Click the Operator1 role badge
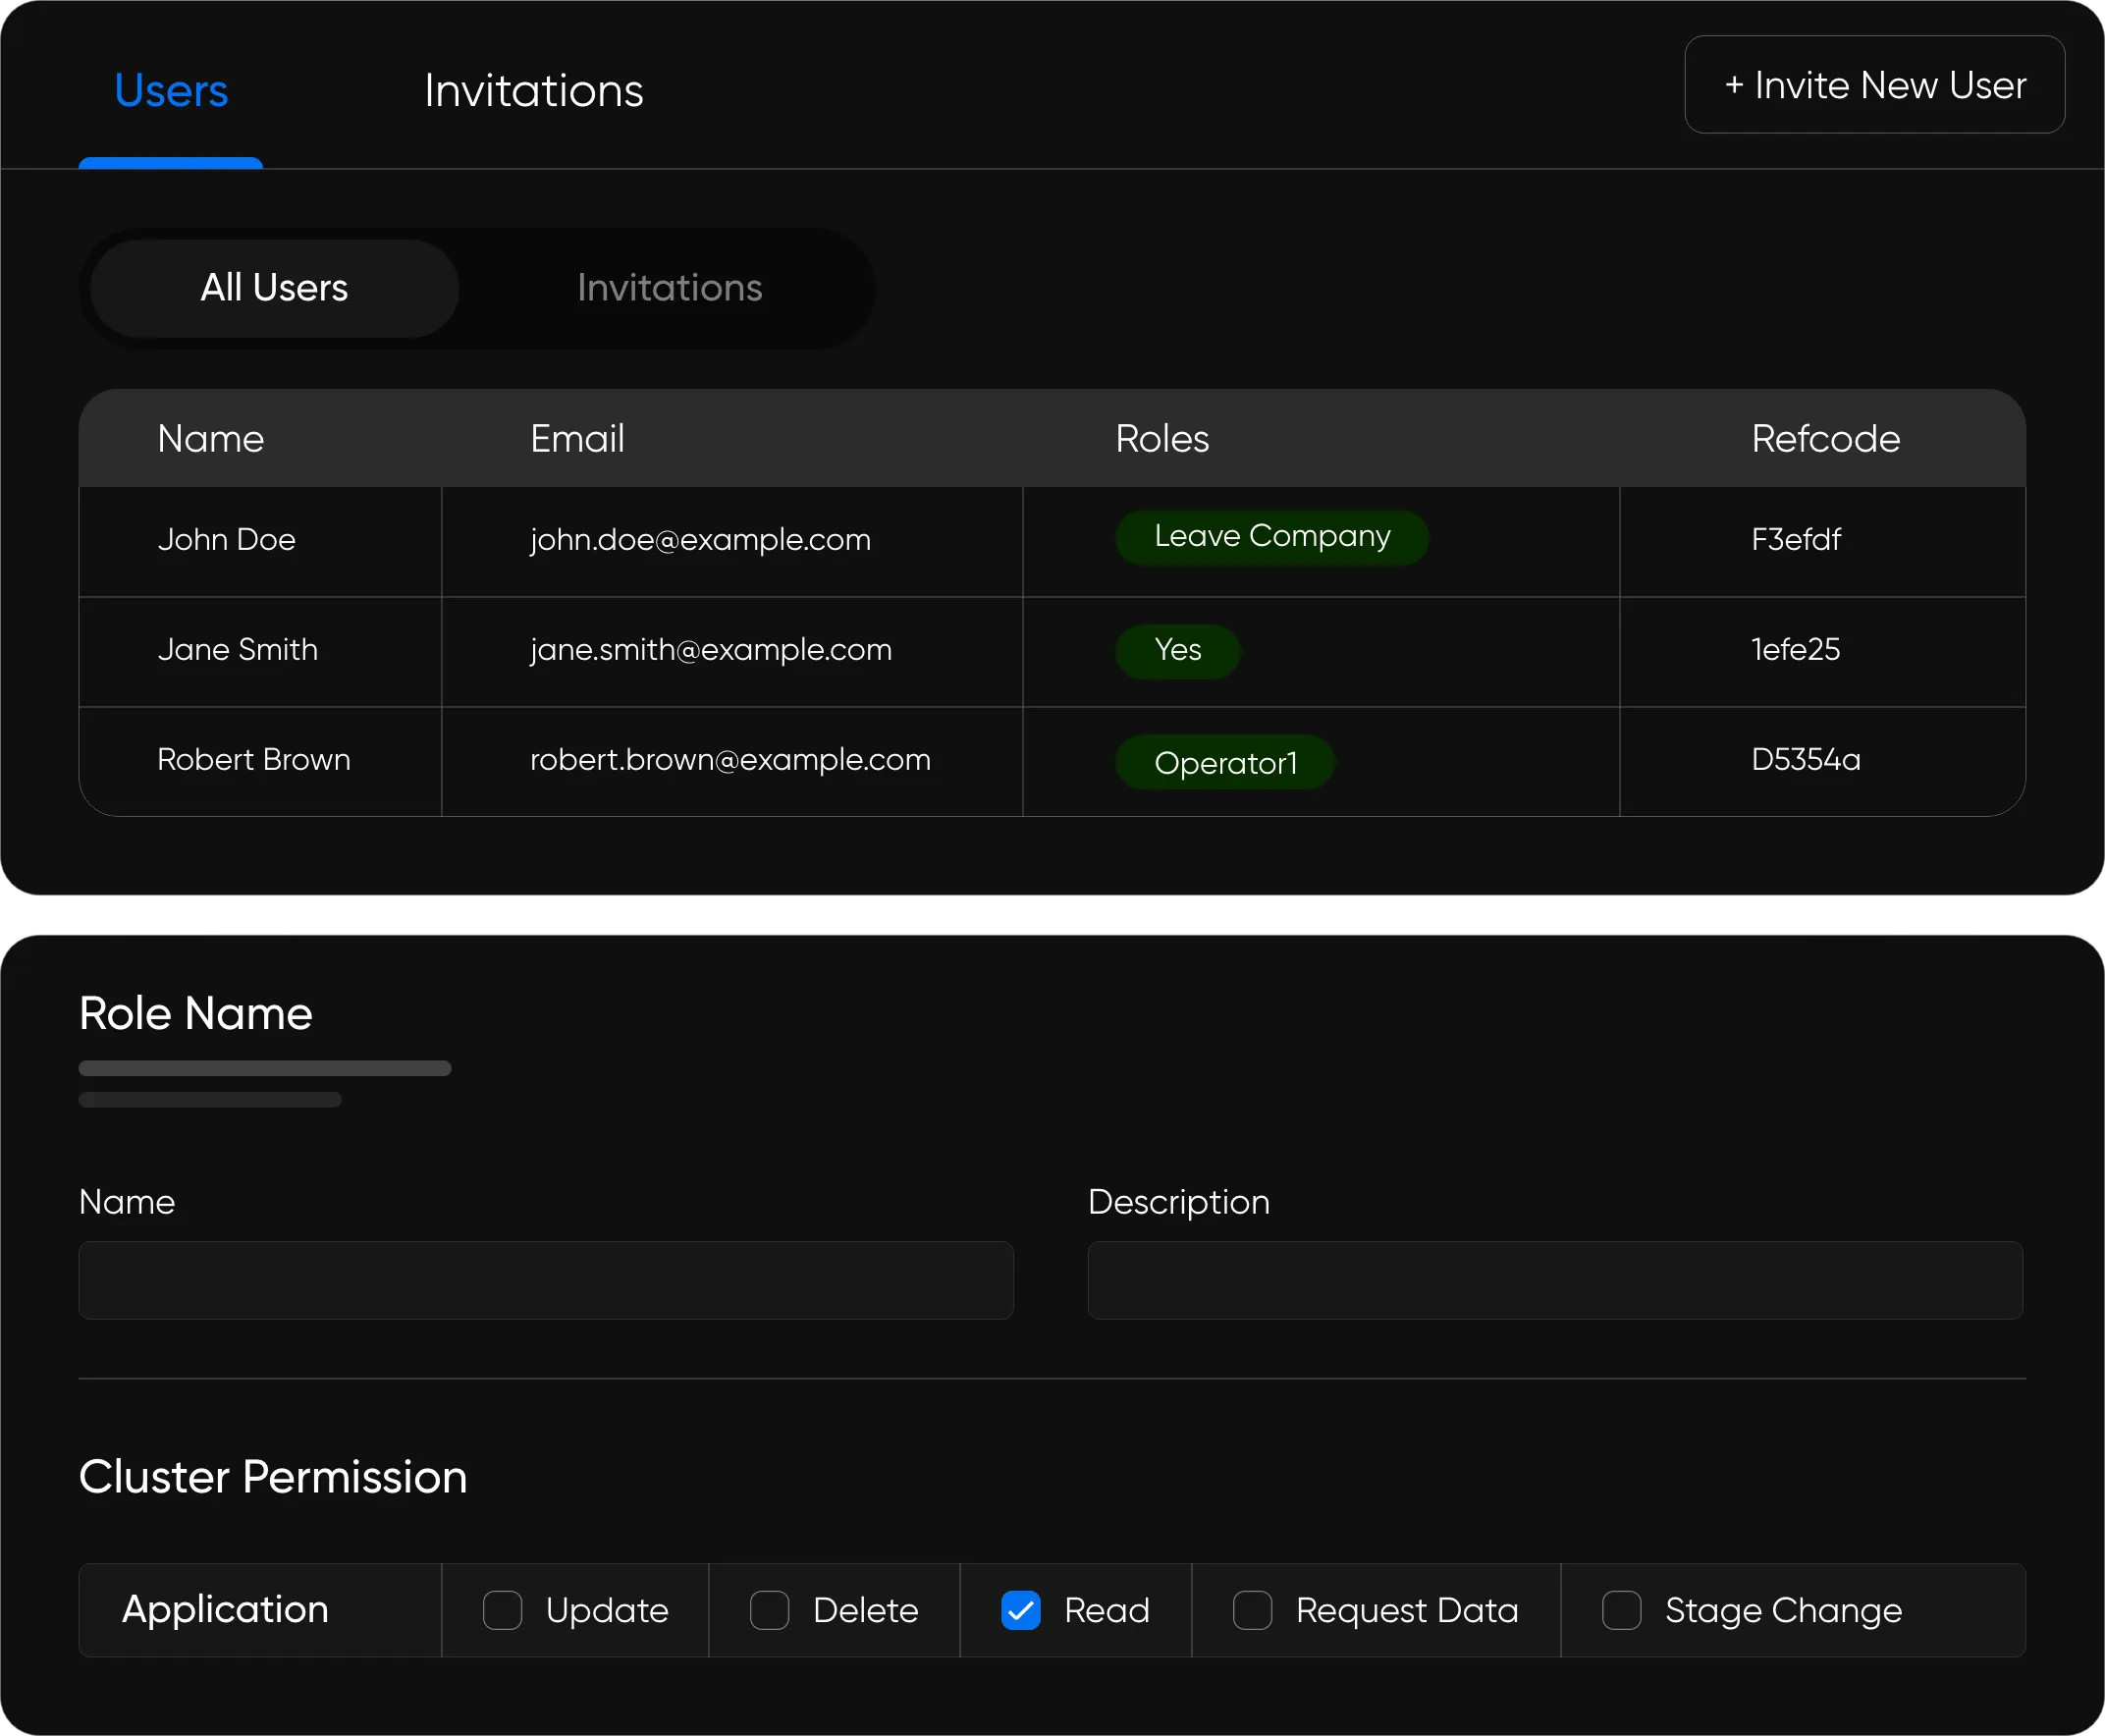The image size is (2105, 1736). pyautogui.click(x=1225, y=763)
